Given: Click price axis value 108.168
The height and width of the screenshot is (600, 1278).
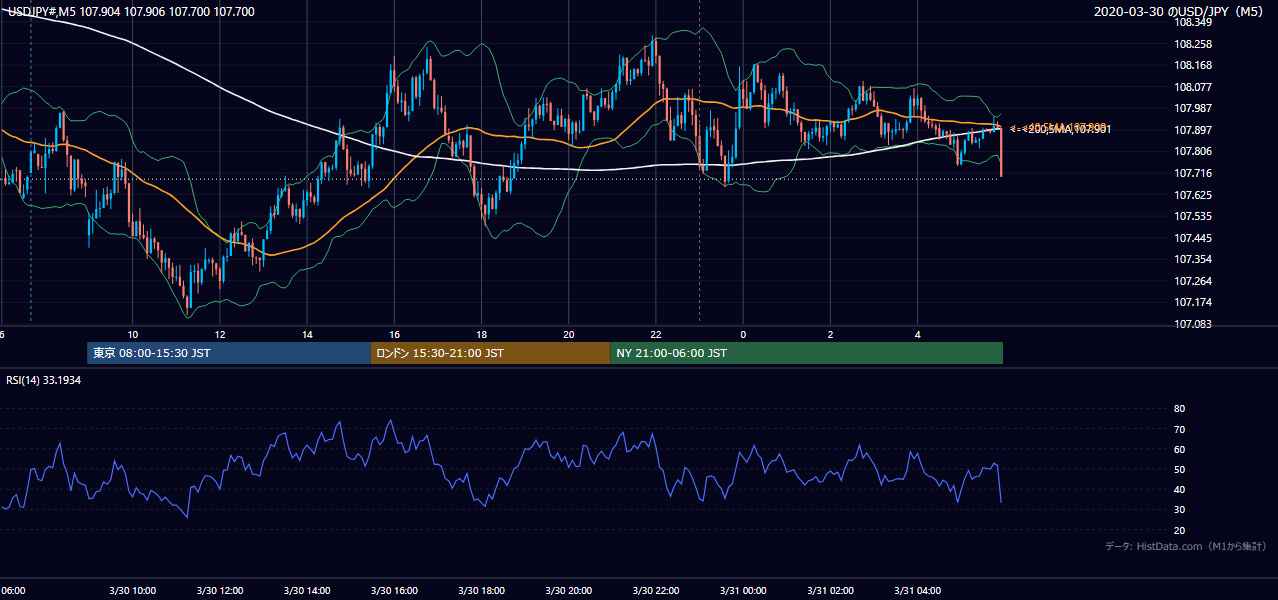Looking at the screenshot, I should point(1192,65).
